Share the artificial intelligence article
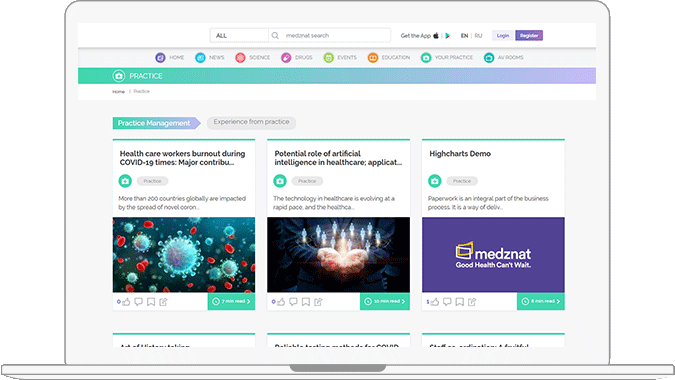 coord(318,302)
